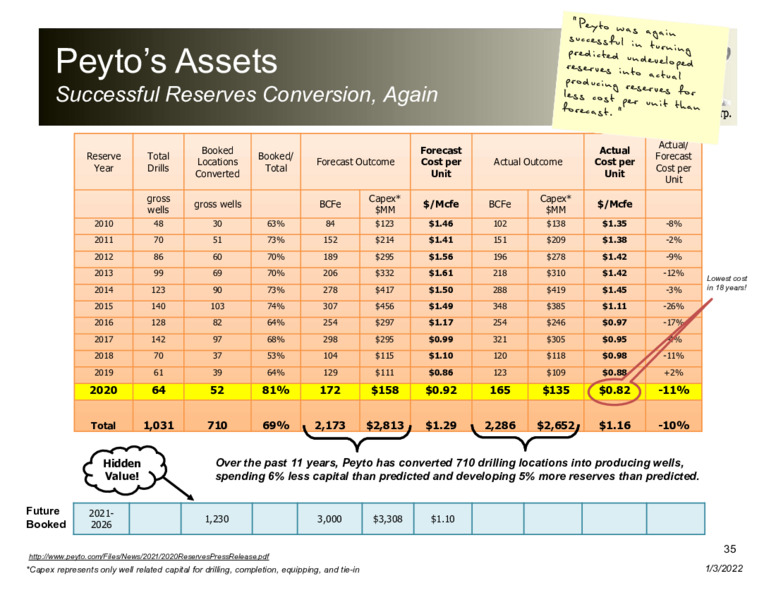Click forecast capex "$295" in 2012 row
This screenshot has height=600, width=776.
385,257
